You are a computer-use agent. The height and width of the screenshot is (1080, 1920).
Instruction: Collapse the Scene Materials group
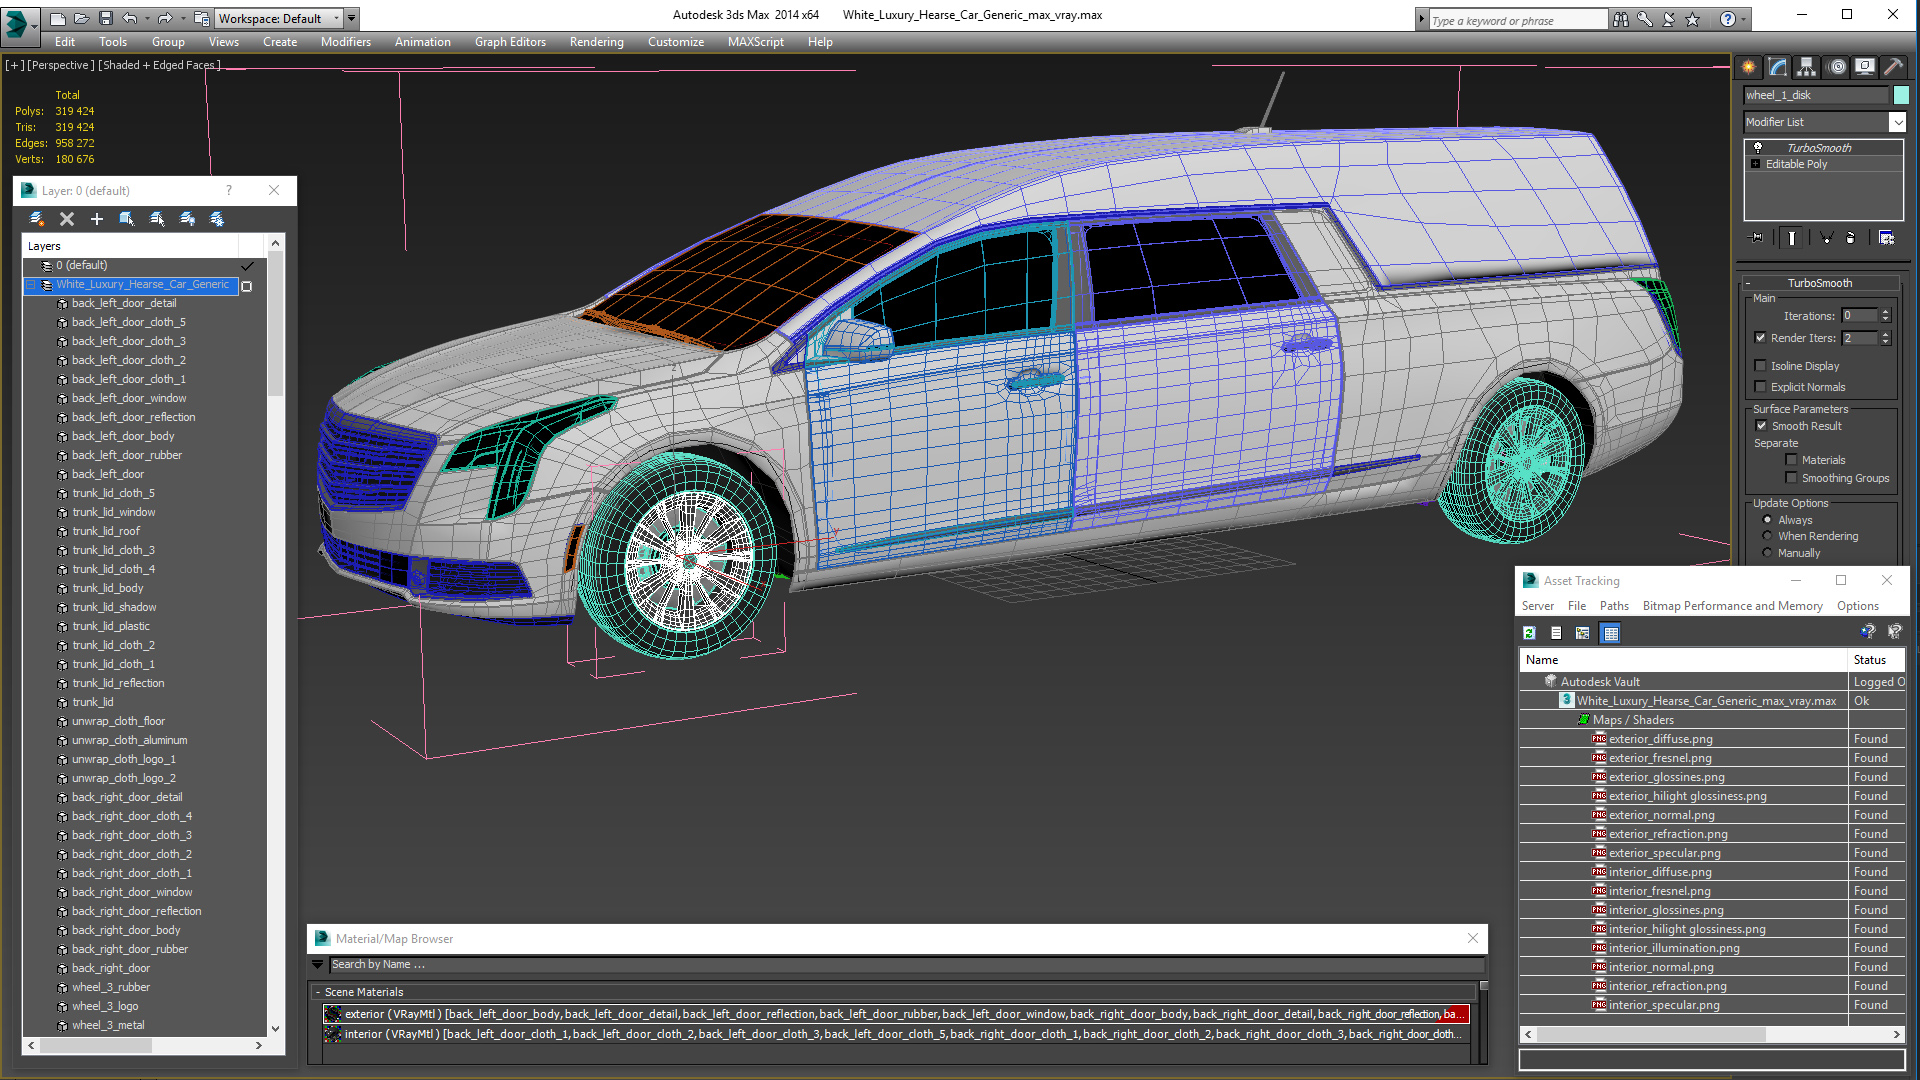(318, 992)
